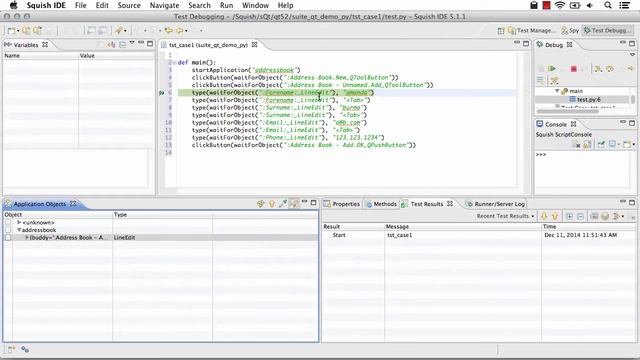Tick the checkbox for the unknown object row

click(x=8, y=222)
